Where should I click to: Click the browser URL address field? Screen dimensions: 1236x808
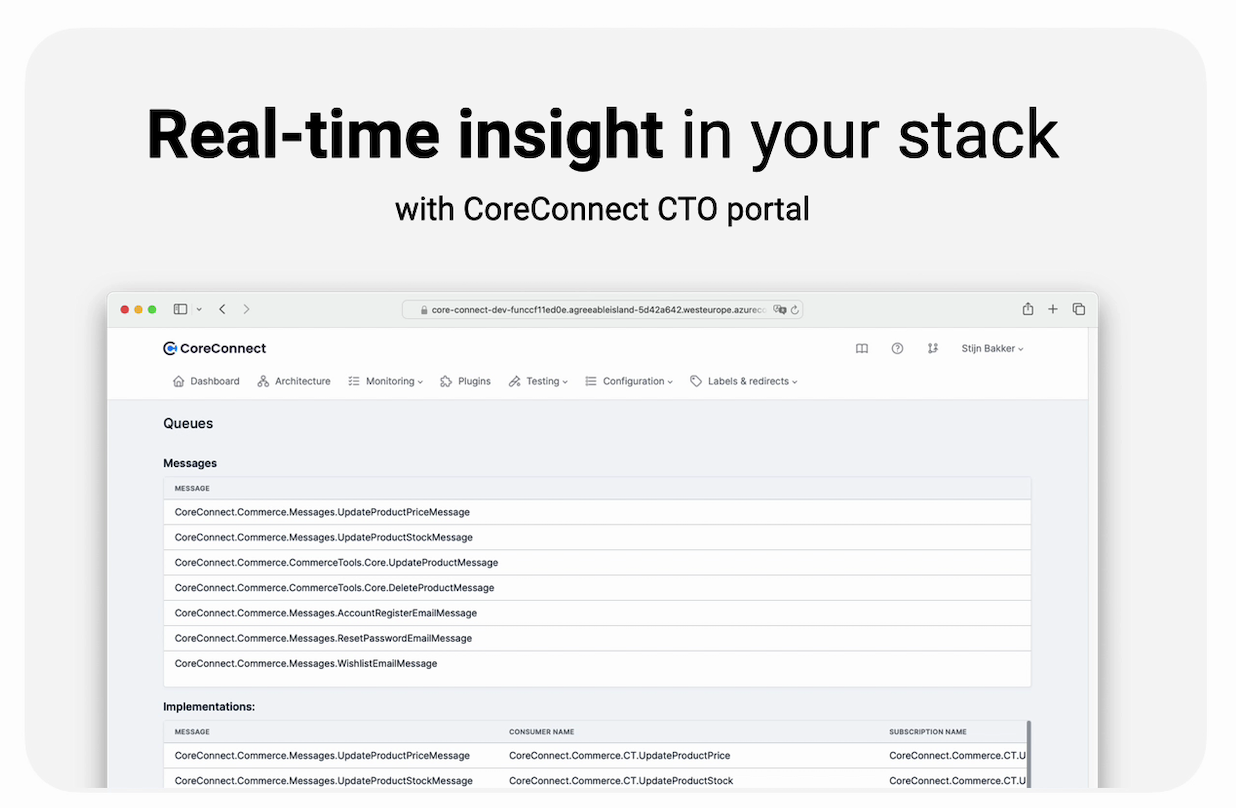(598, 310)
